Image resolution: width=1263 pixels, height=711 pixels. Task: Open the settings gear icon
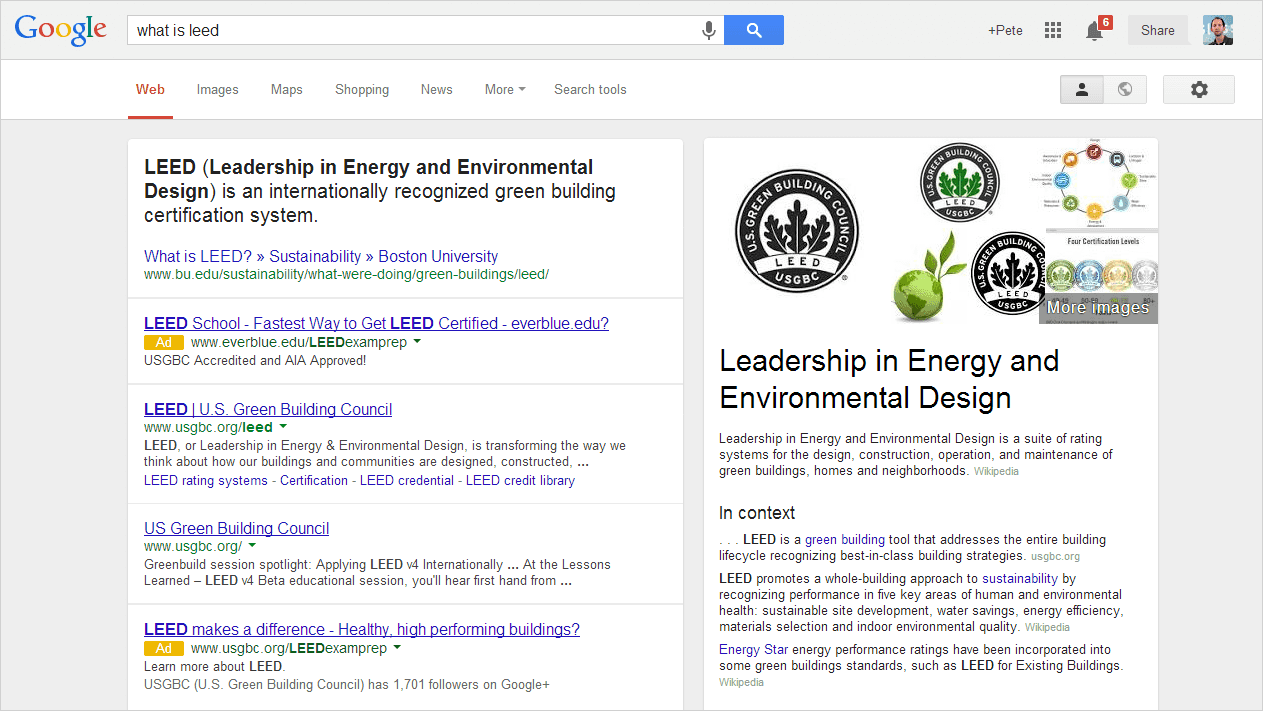click(x=1198, y=89)
